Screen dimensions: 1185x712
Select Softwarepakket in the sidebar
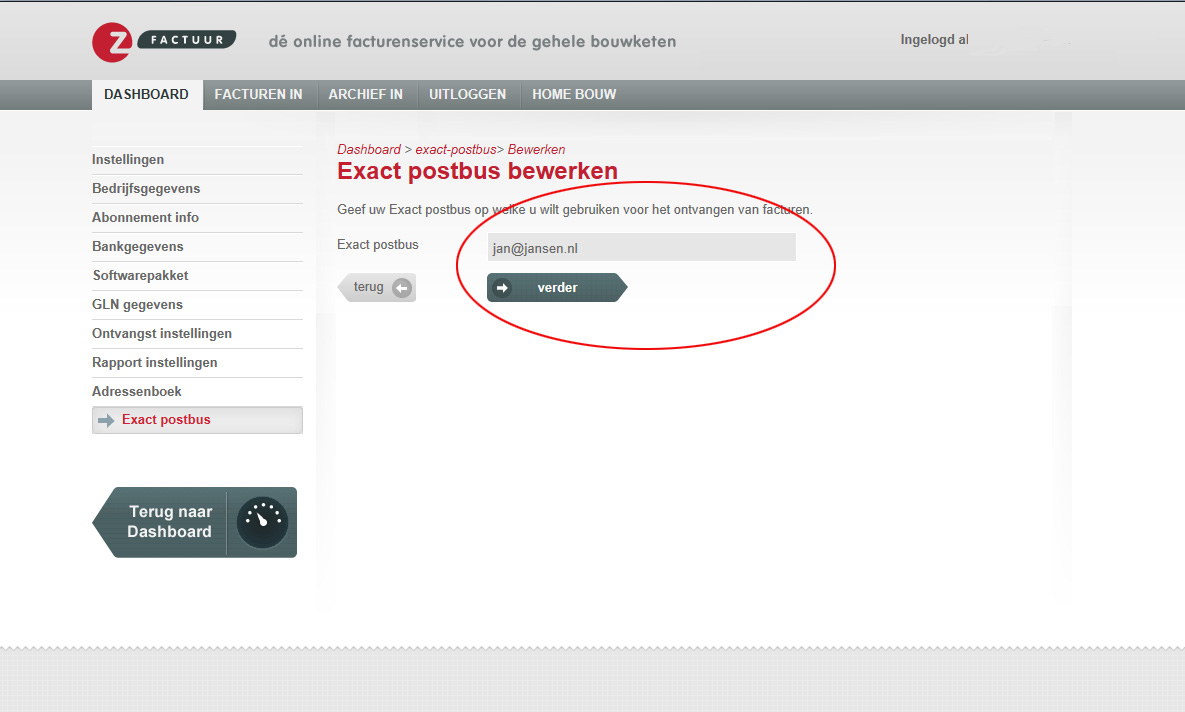coord(197,276)
